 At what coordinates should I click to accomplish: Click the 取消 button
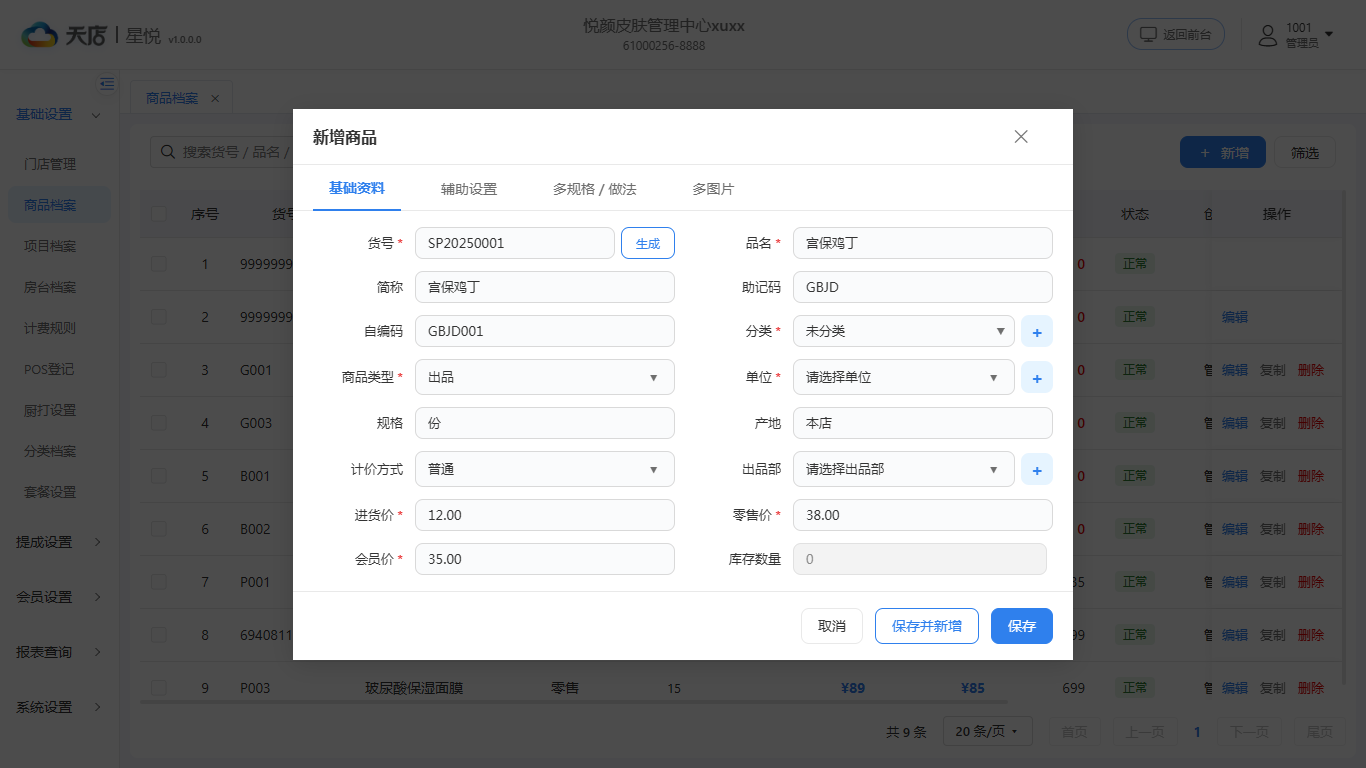coord(832,626)
